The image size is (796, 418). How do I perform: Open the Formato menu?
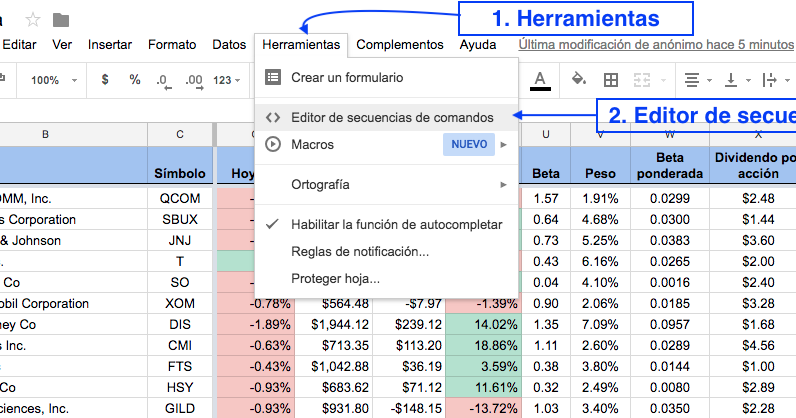(172, 45)
